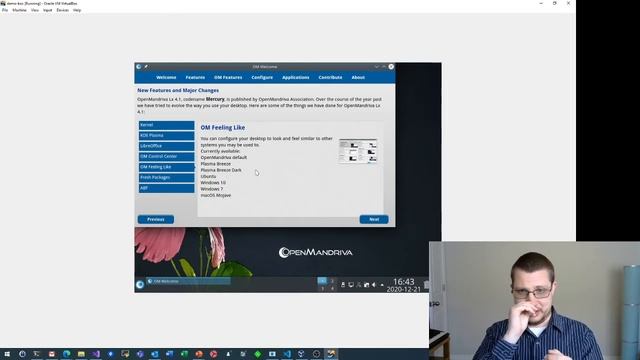640x360 pixels.
Task: Open the VirtualBox View menu
Action: [x=35, y=10]
